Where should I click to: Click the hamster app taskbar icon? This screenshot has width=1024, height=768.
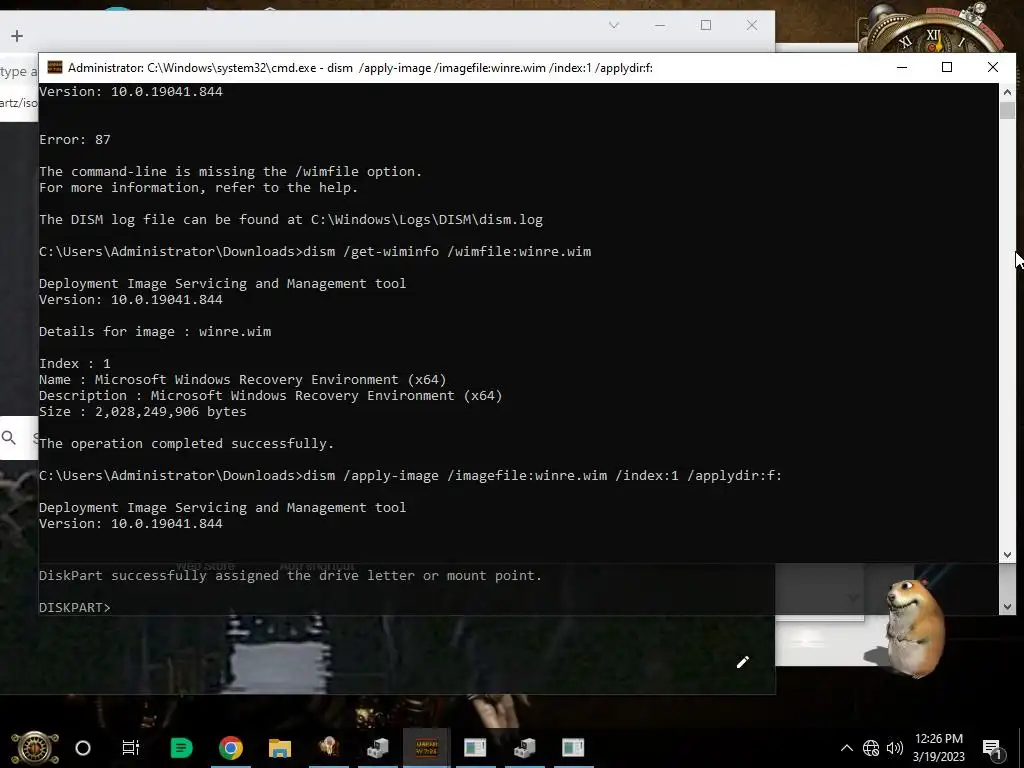pyautogui.click(x=328, y=748)
